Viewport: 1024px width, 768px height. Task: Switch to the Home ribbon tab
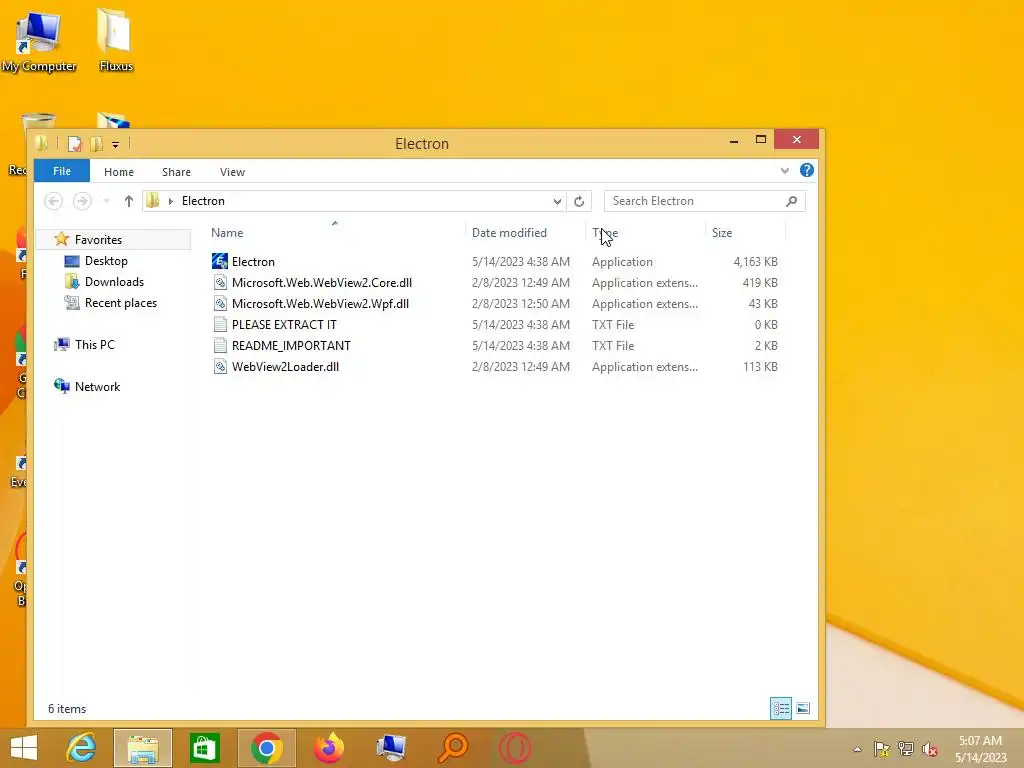click(x=119, y=172)
